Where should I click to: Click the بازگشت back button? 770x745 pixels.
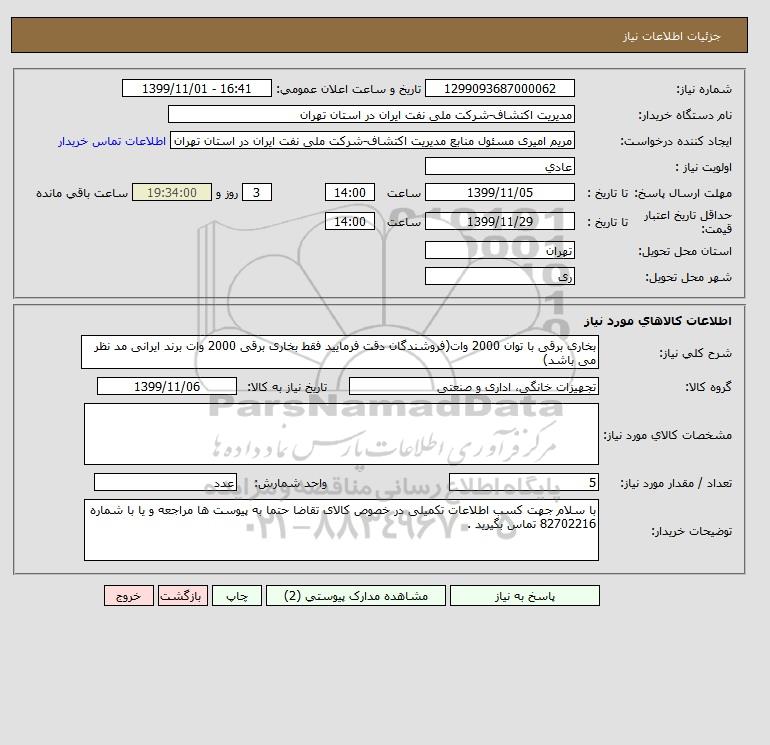tap(183, 596)
